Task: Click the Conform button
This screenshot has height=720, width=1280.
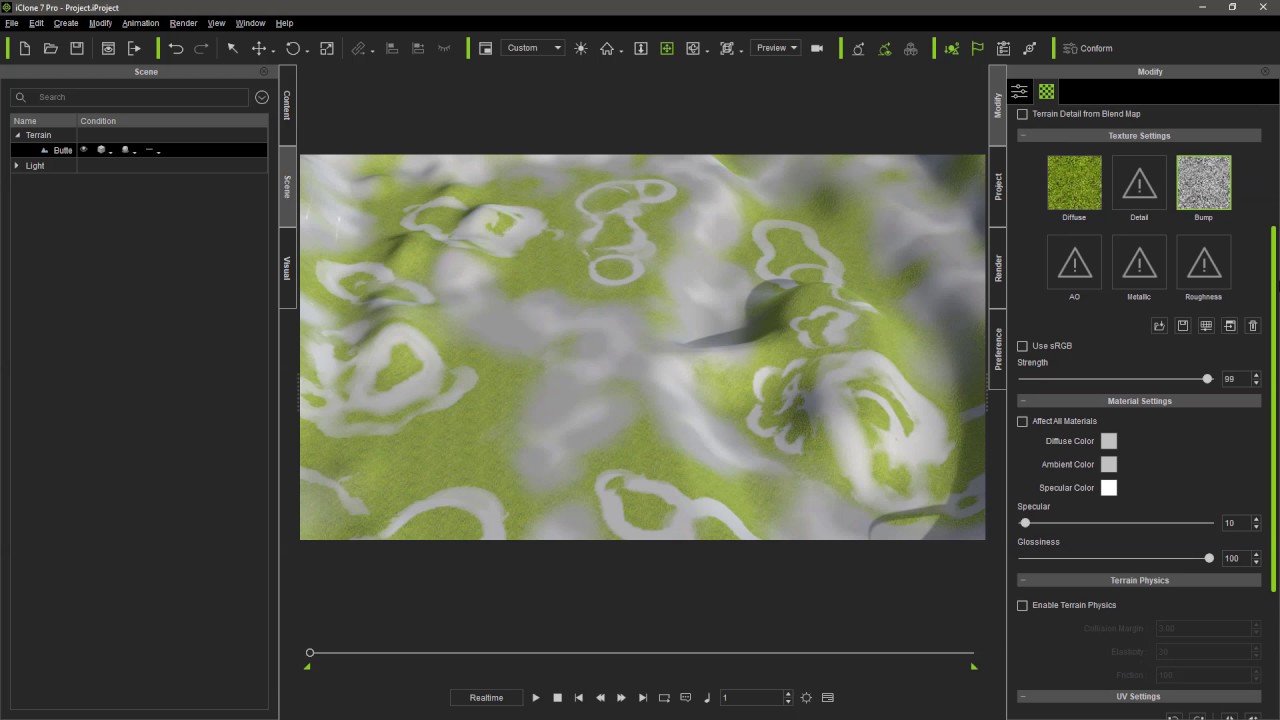Action: pyautogui.click(x=1087, y=48)
